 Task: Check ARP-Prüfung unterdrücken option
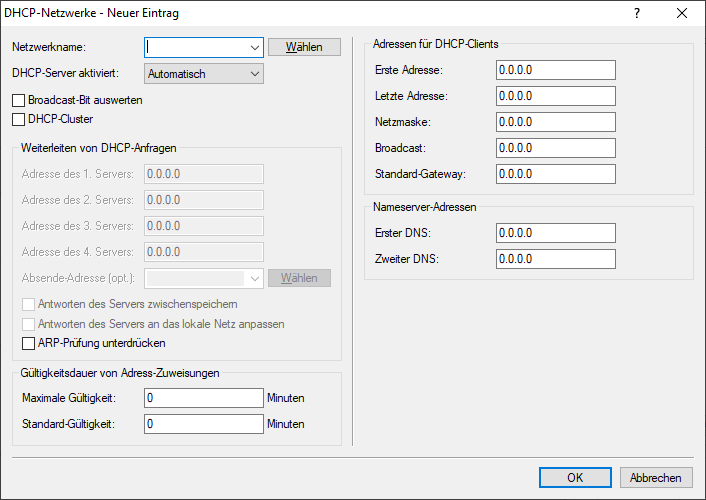pyautogui.click(x=28, y=343)
